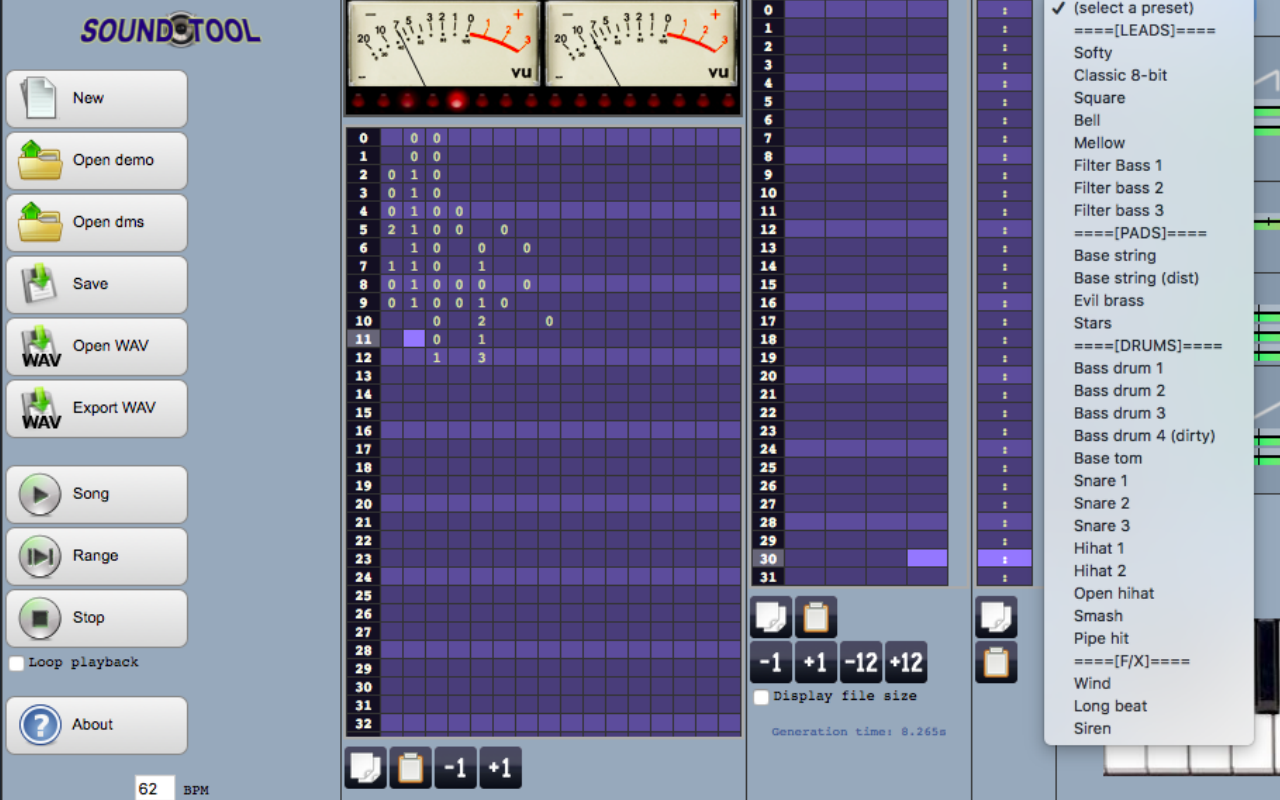
Task: Select the Bass drum 1 preset
Action: [1119, 368]
